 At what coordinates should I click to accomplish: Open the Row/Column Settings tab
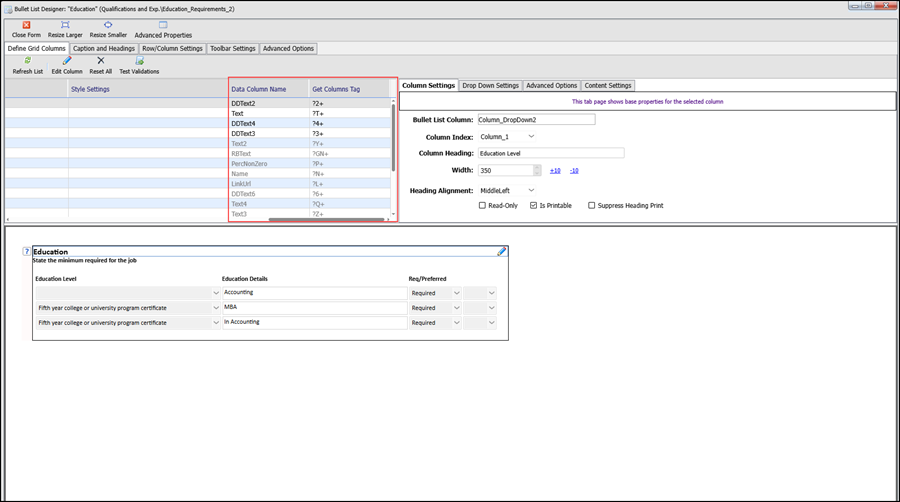[x=172, y=49]
